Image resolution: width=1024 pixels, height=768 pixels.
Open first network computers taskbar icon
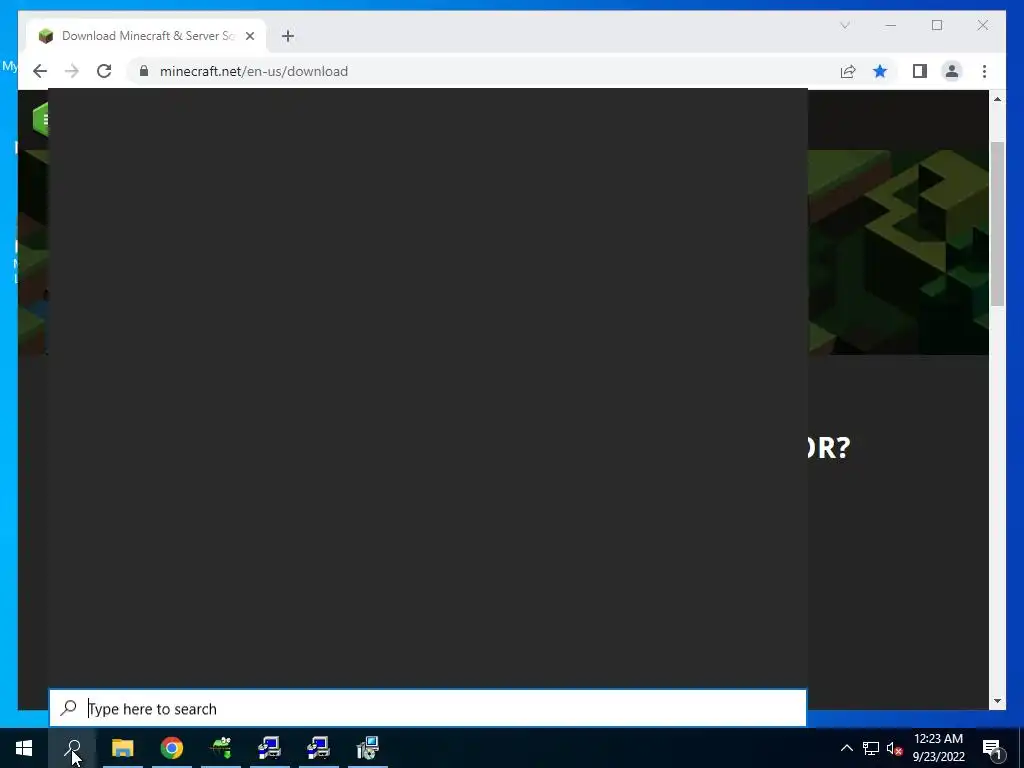tap(270, 748)
